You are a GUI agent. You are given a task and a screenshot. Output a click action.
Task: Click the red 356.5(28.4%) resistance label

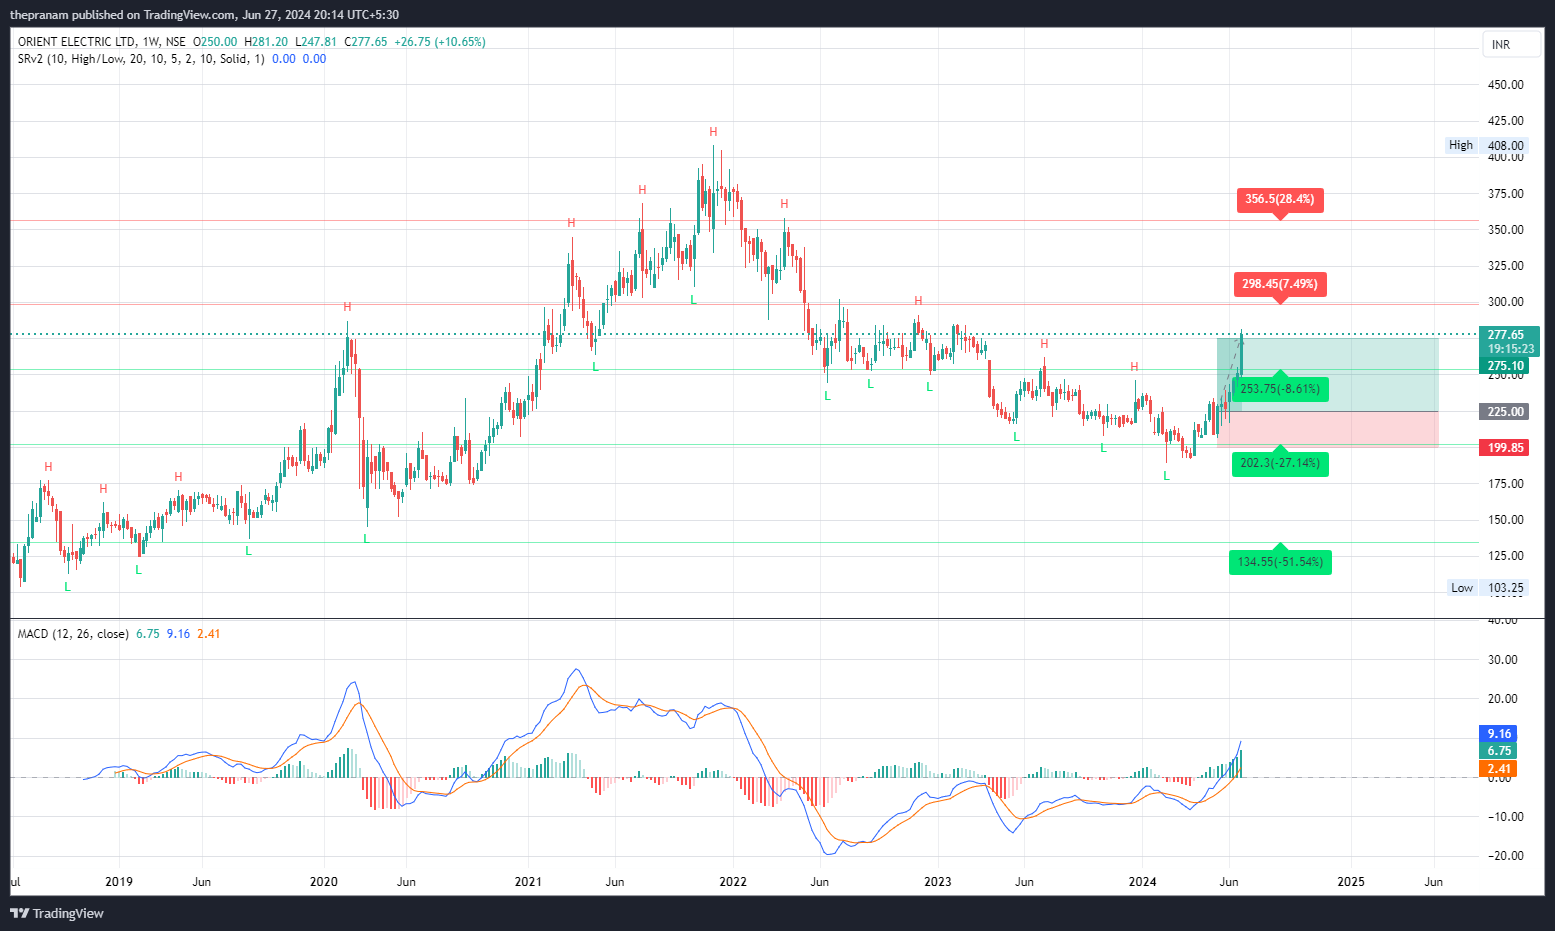1280,200
